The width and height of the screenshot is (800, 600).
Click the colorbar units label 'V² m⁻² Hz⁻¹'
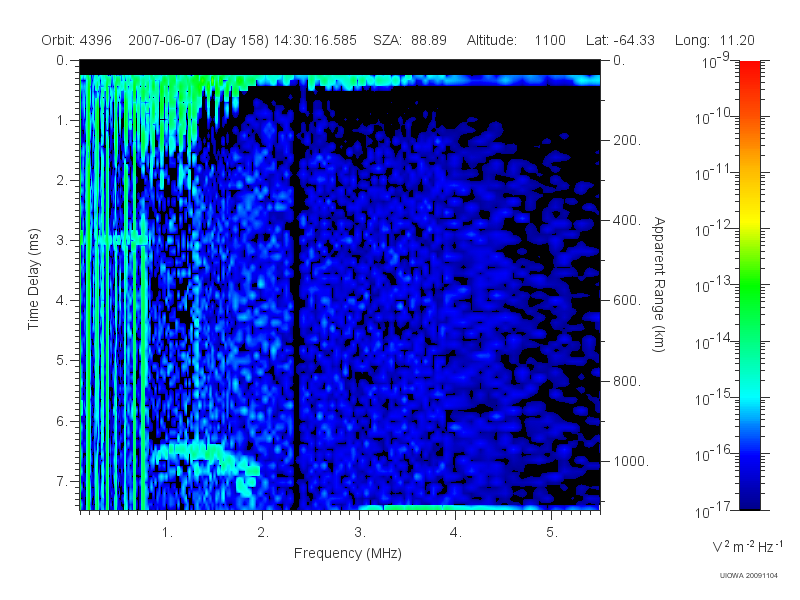(x=747, y=547)
